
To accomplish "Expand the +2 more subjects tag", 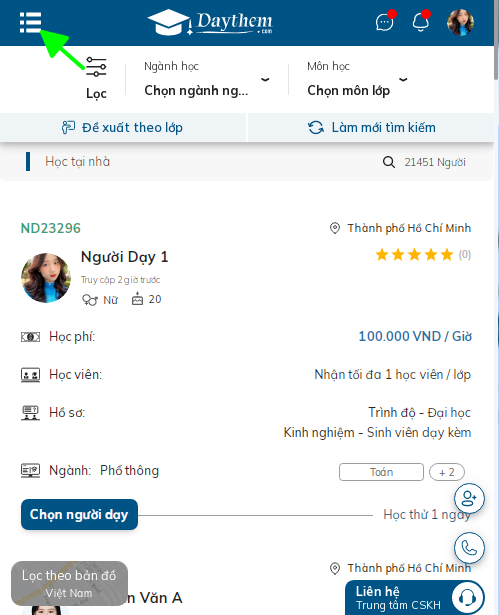I will click(447, 472).
